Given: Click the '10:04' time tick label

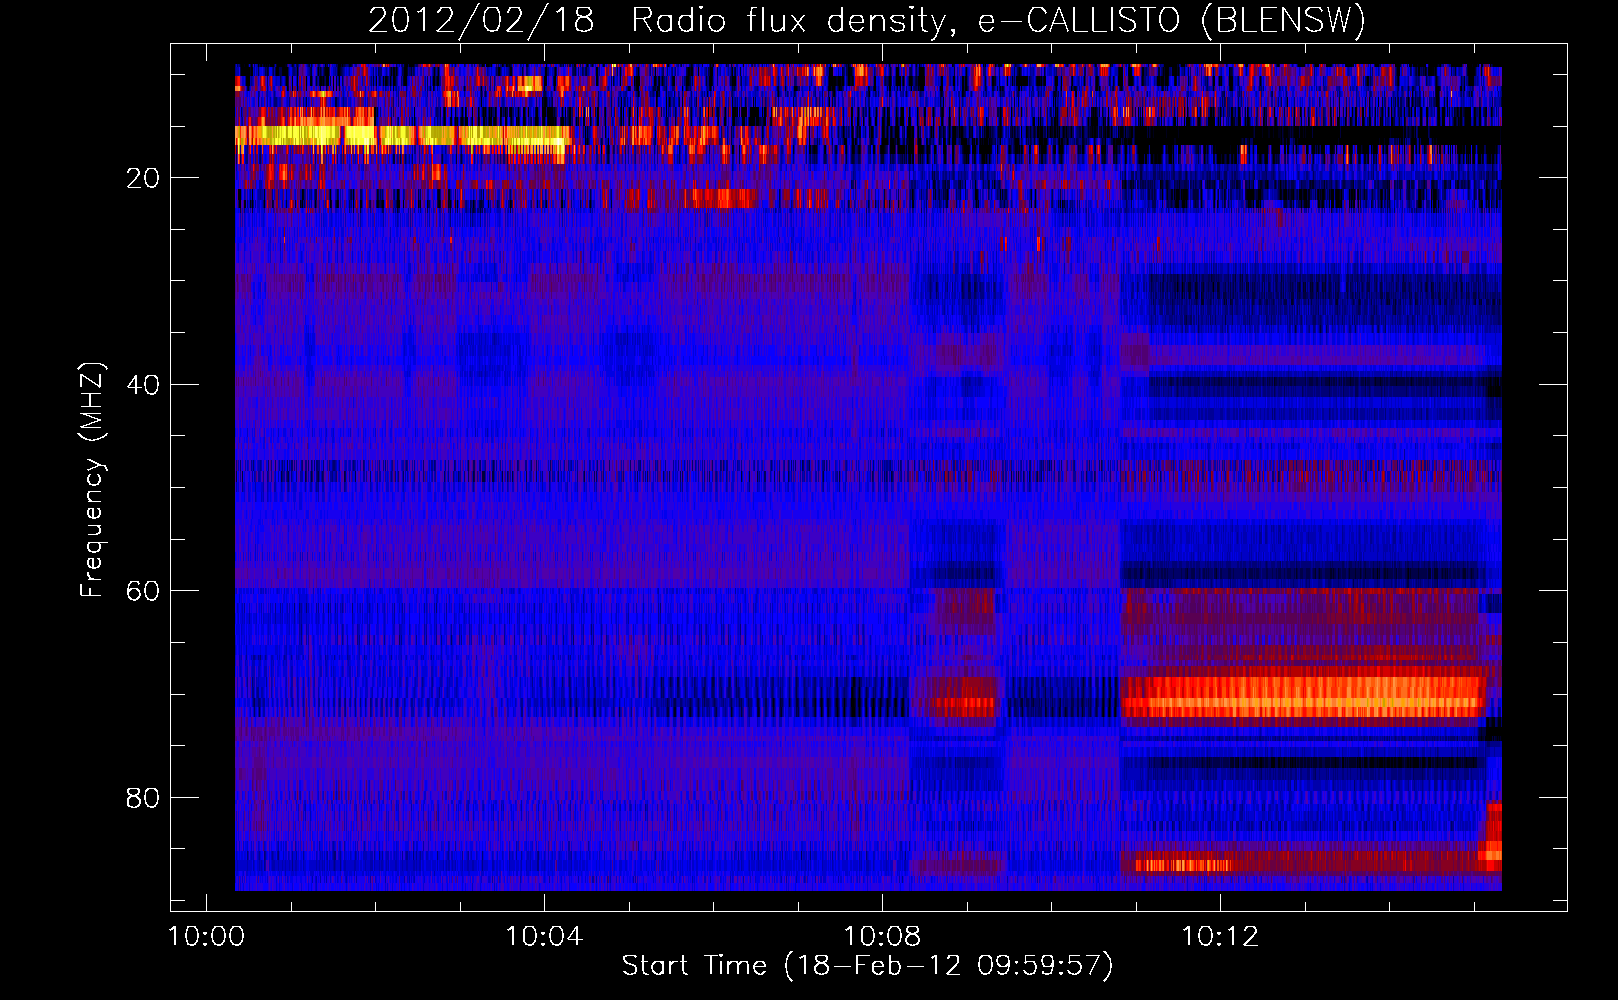Looking at the screenshot, I should click(544, 937).
